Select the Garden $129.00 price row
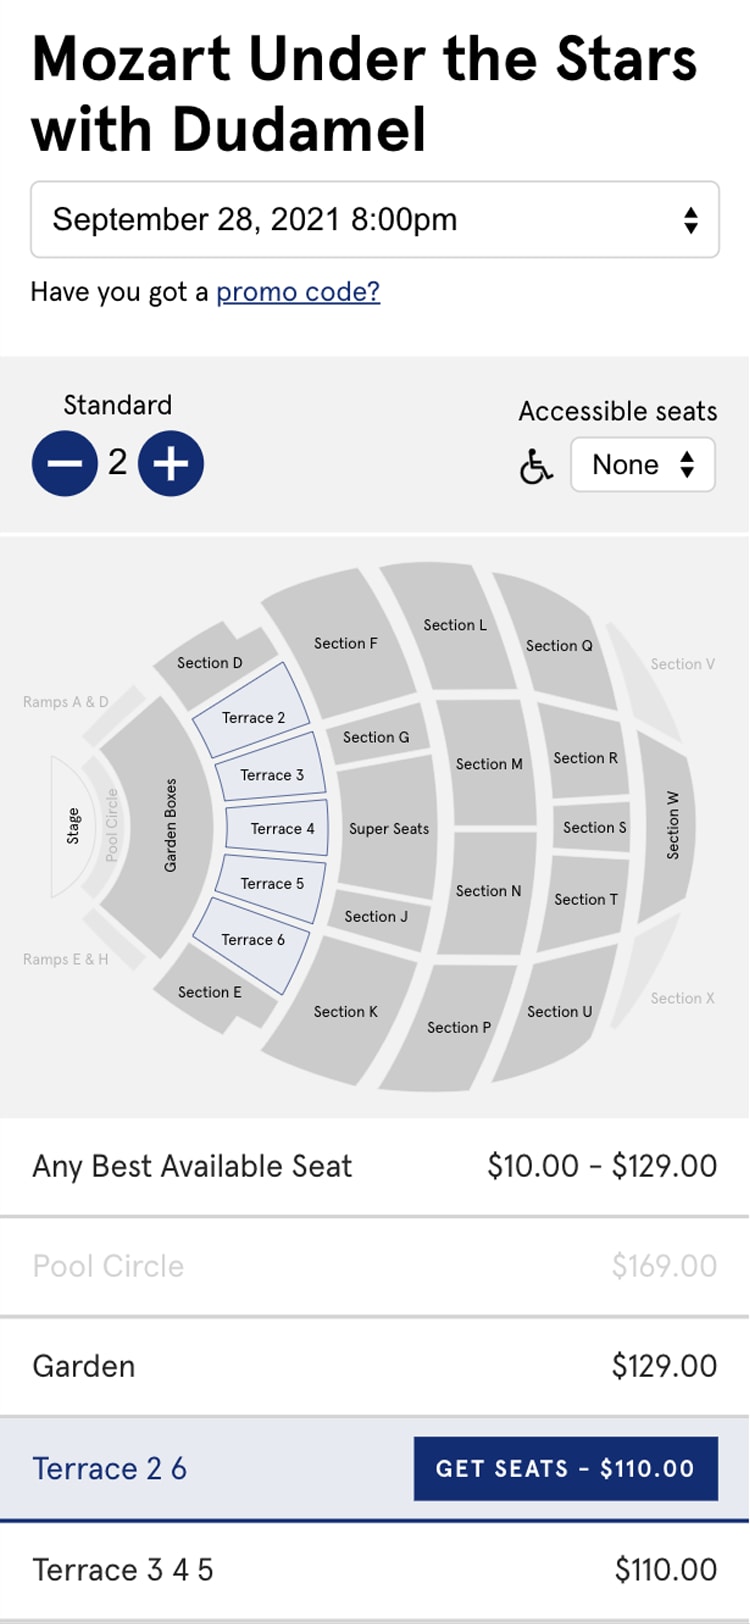Image resolution: width=750 pixels, height=1624 pixels. point(375,1366)
